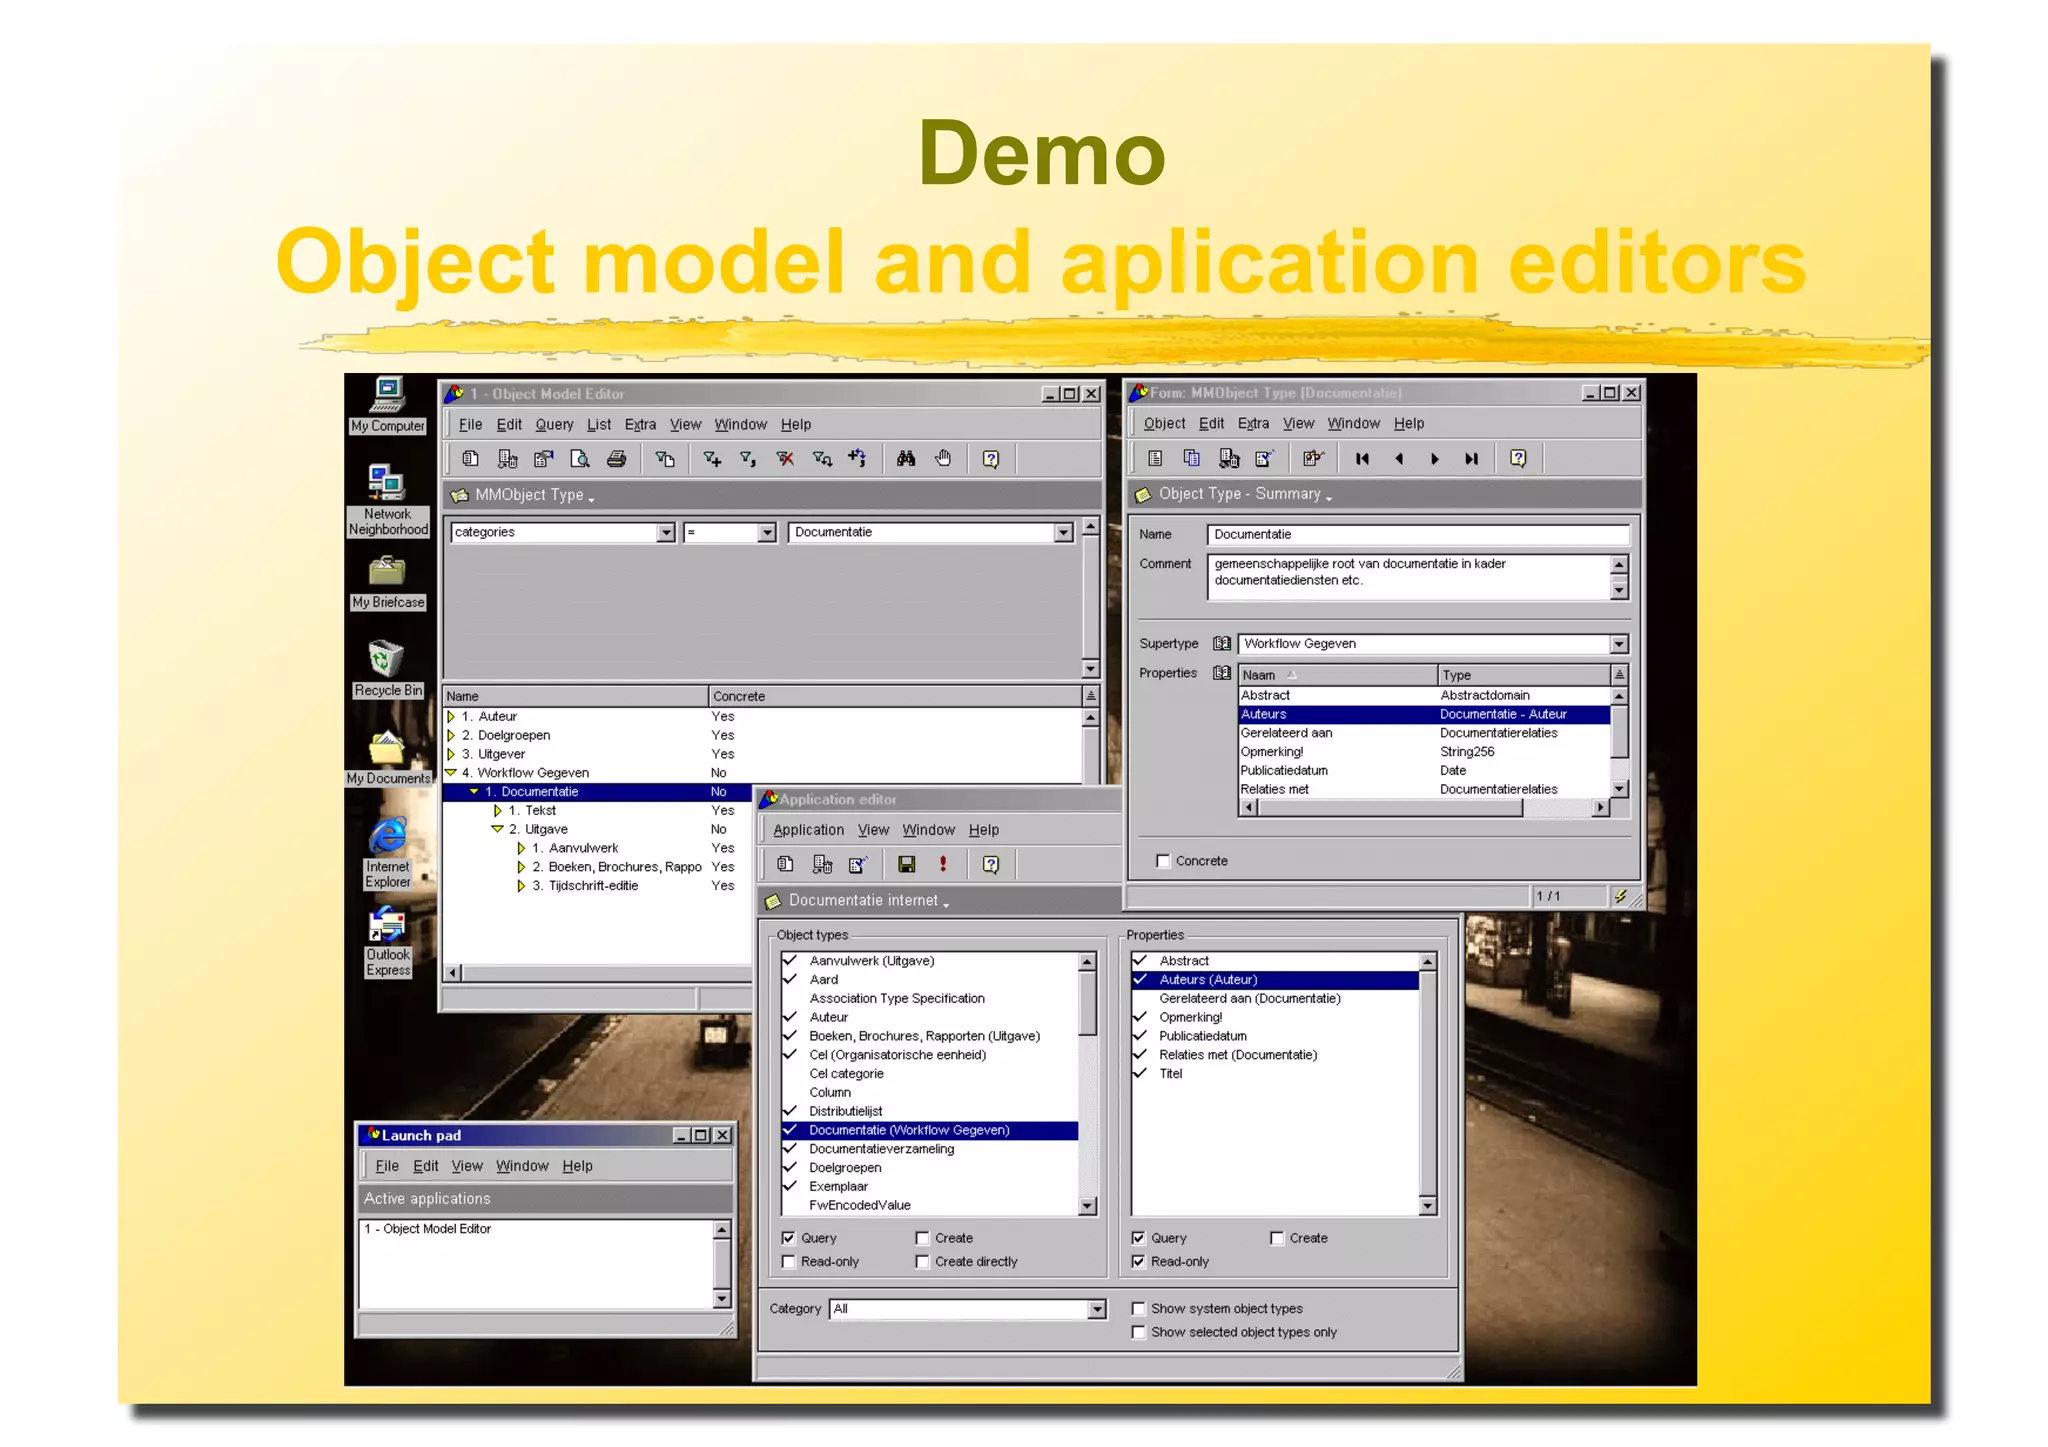Toggle Read-only checkbox under Properties panel

tap(1138, 1262)
